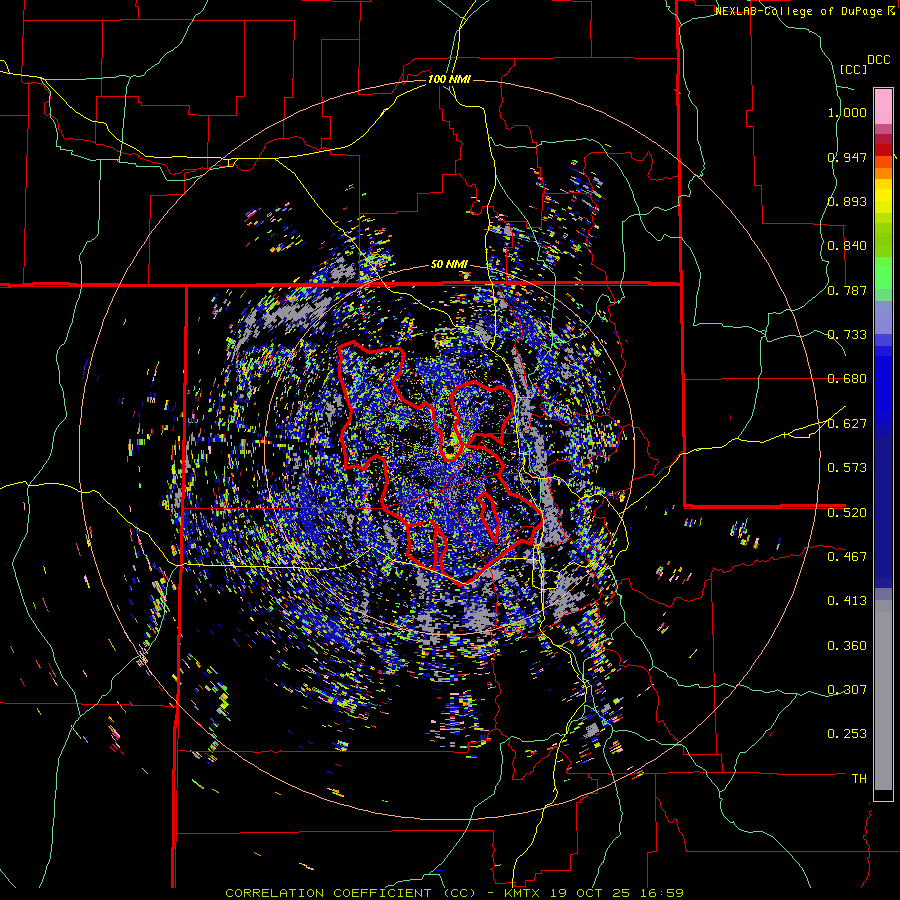Click the 0.413 colorbar value label
Viewport: 900px width, 900px height.
coord(847,601)
